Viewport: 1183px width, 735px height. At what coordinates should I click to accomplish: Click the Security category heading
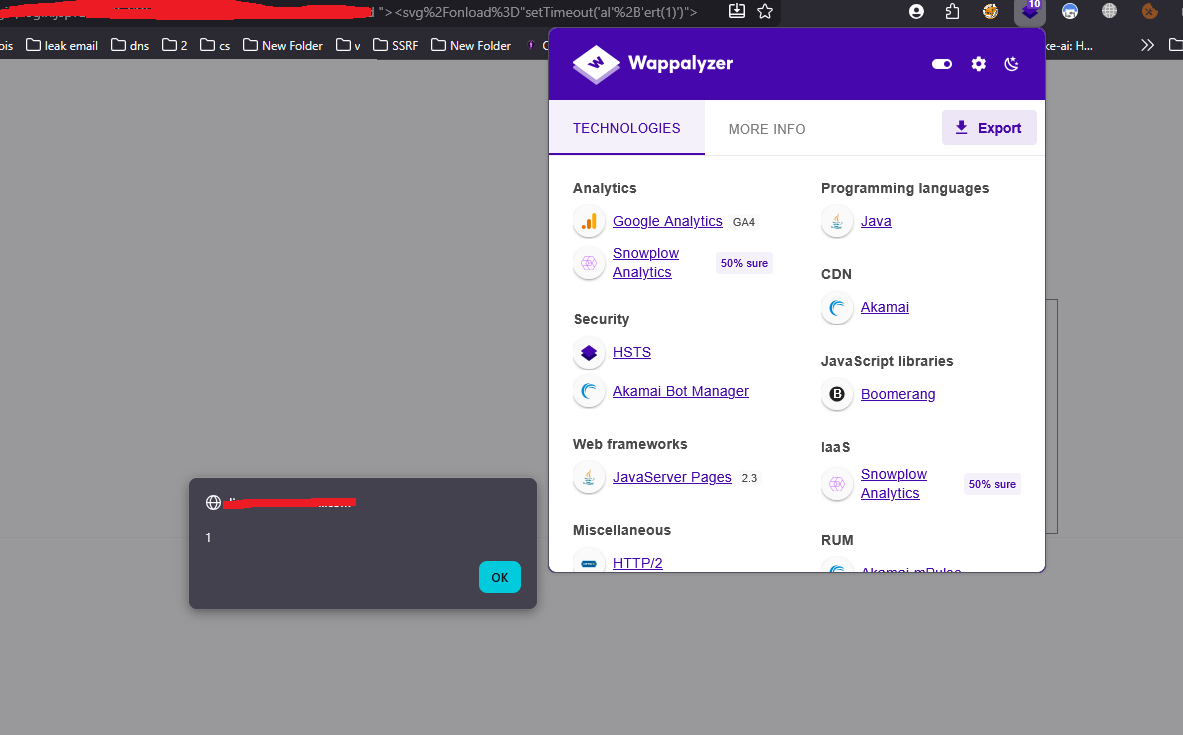[x=601, y=319]
